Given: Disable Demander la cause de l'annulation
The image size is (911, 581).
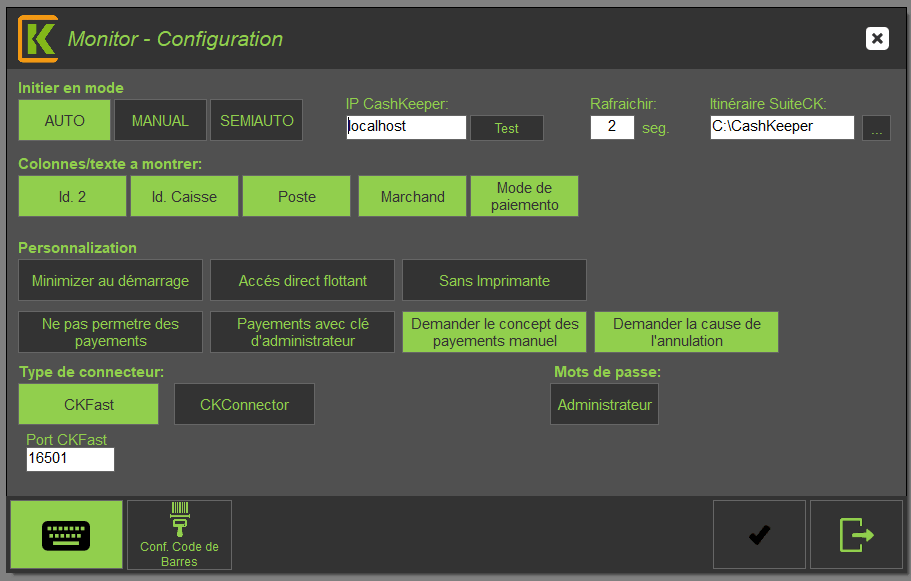Looking at the screenshot, I should tap(686, 332).
